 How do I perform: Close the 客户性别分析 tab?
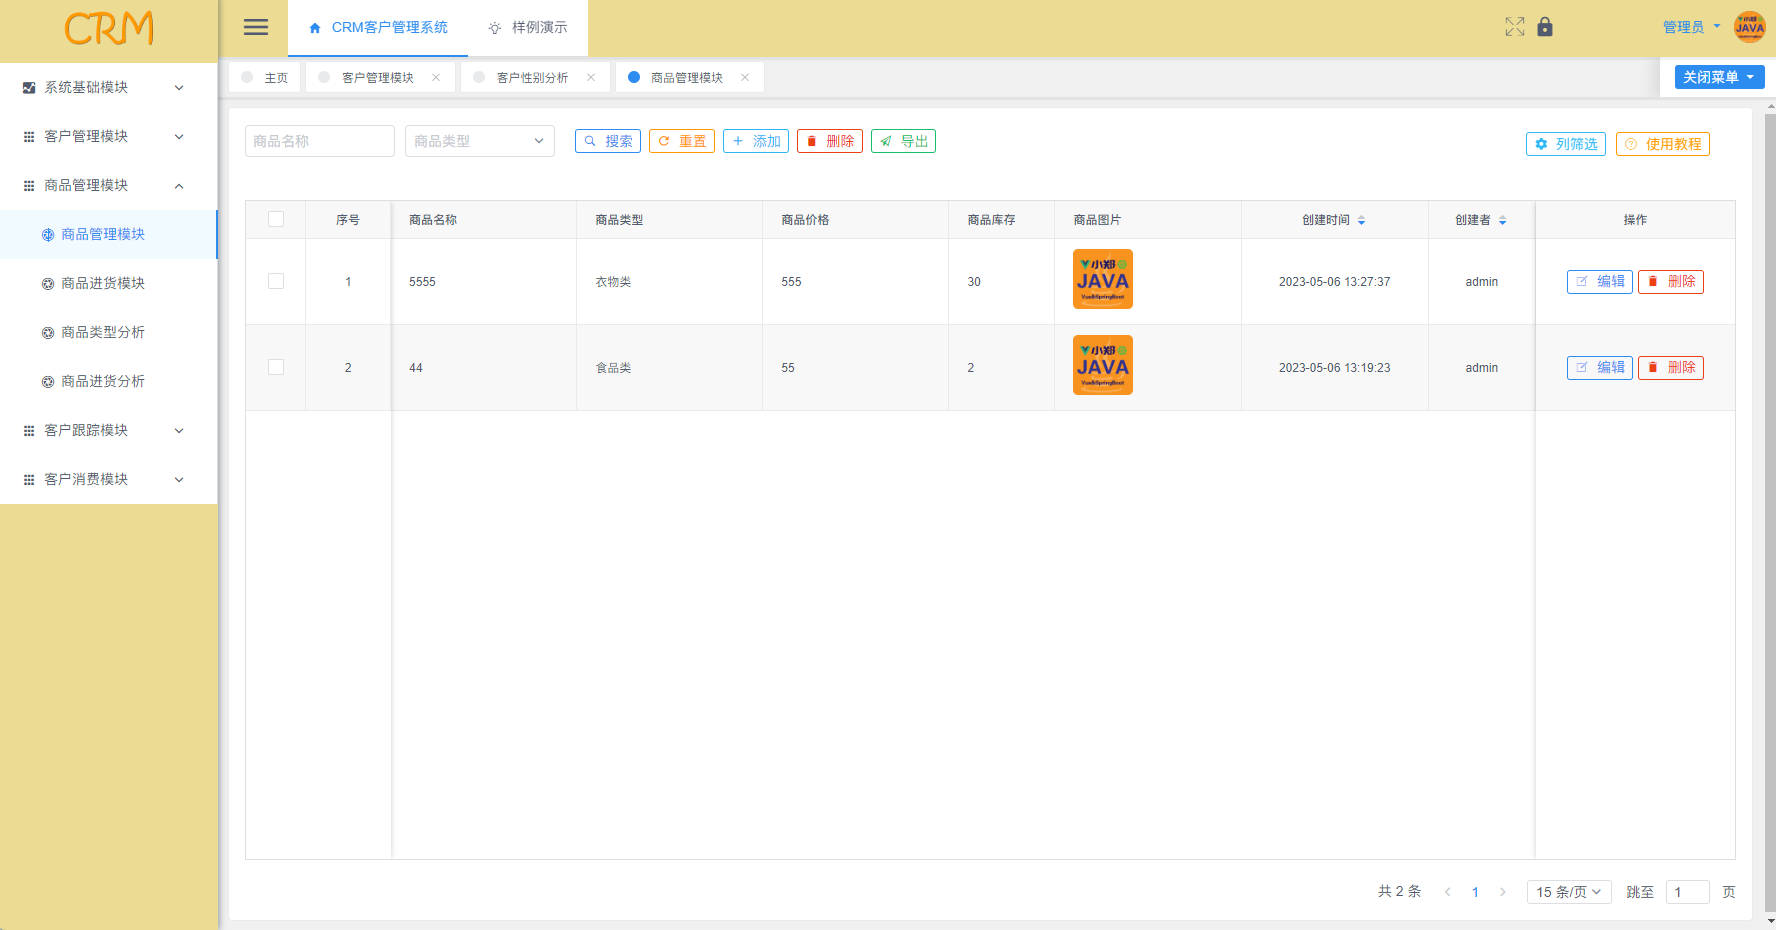coord(591,78)
